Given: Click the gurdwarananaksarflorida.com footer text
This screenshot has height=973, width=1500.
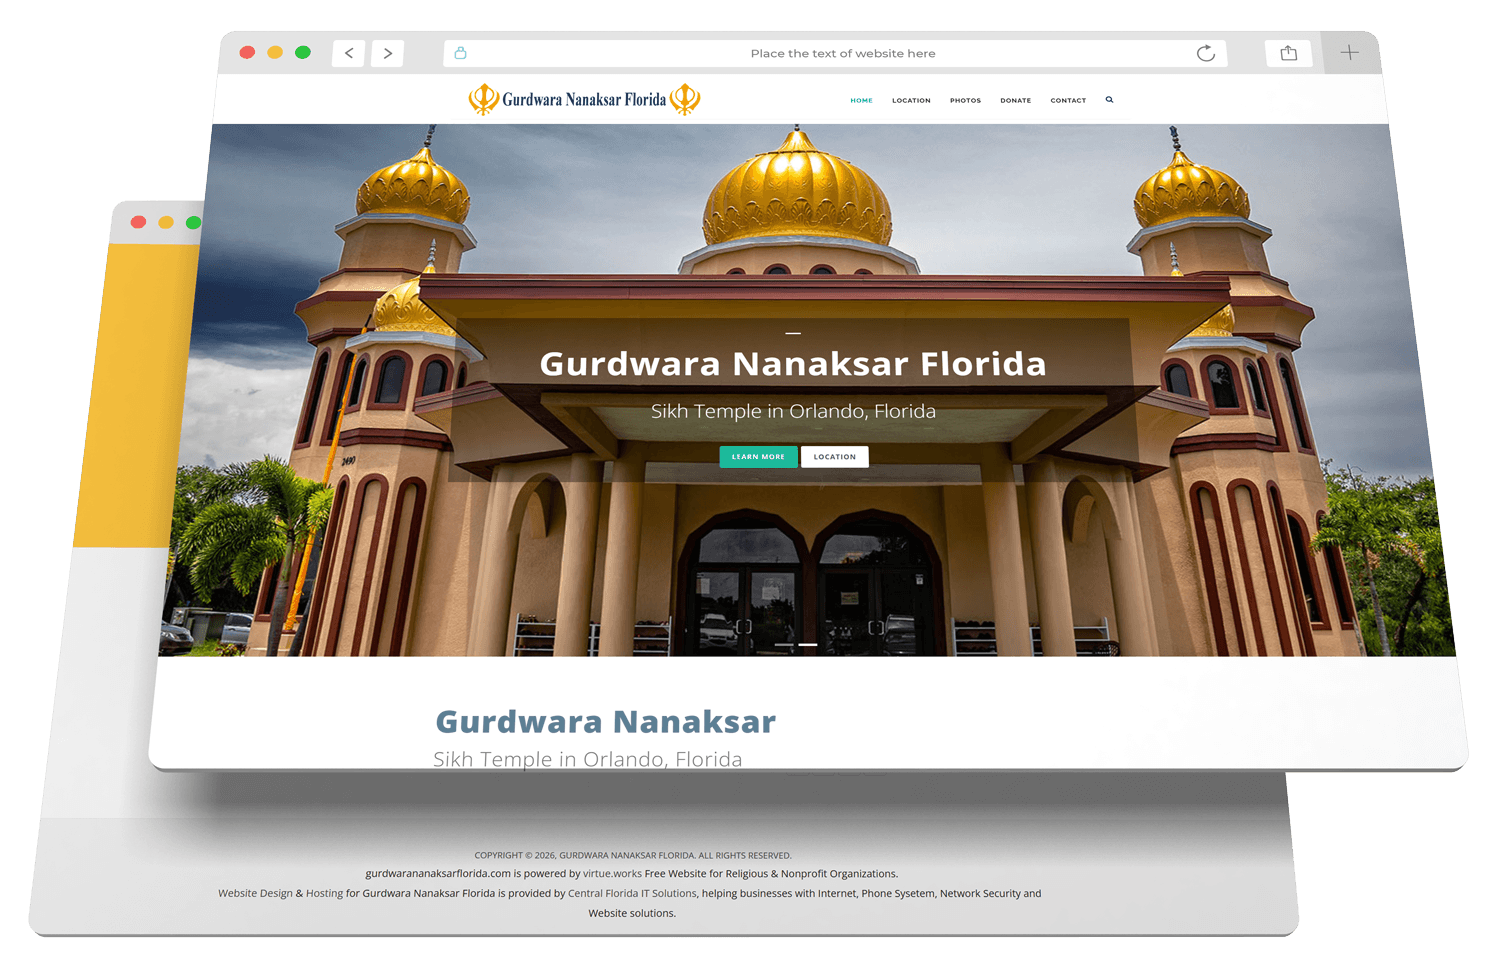Looking at the screenshot, I should pyautogui.click(x=438, y=873).
